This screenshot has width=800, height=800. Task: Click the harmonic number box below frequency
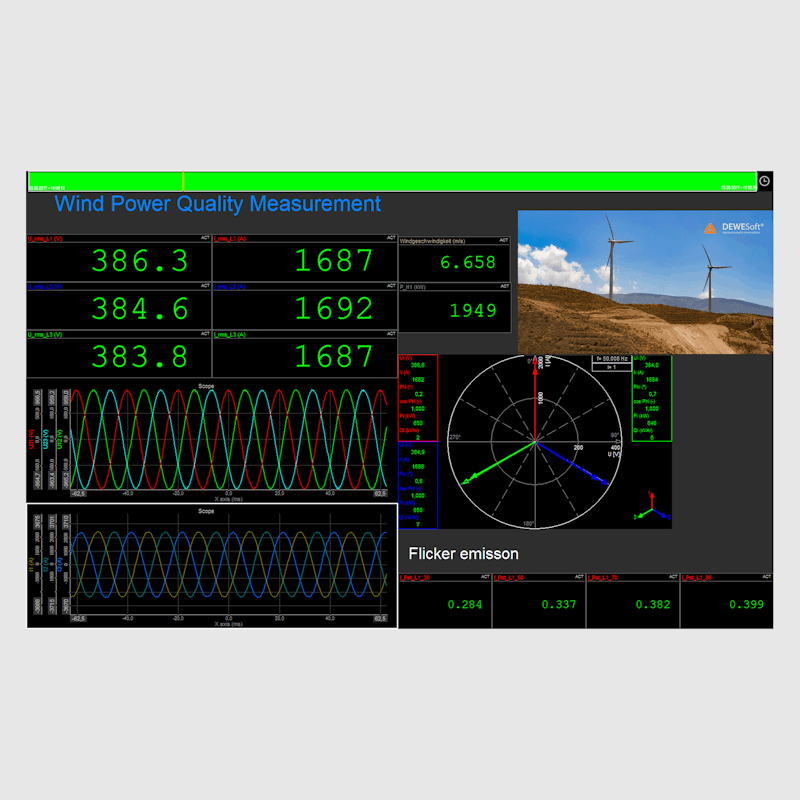pyautogui.click(x=612, y=367)
